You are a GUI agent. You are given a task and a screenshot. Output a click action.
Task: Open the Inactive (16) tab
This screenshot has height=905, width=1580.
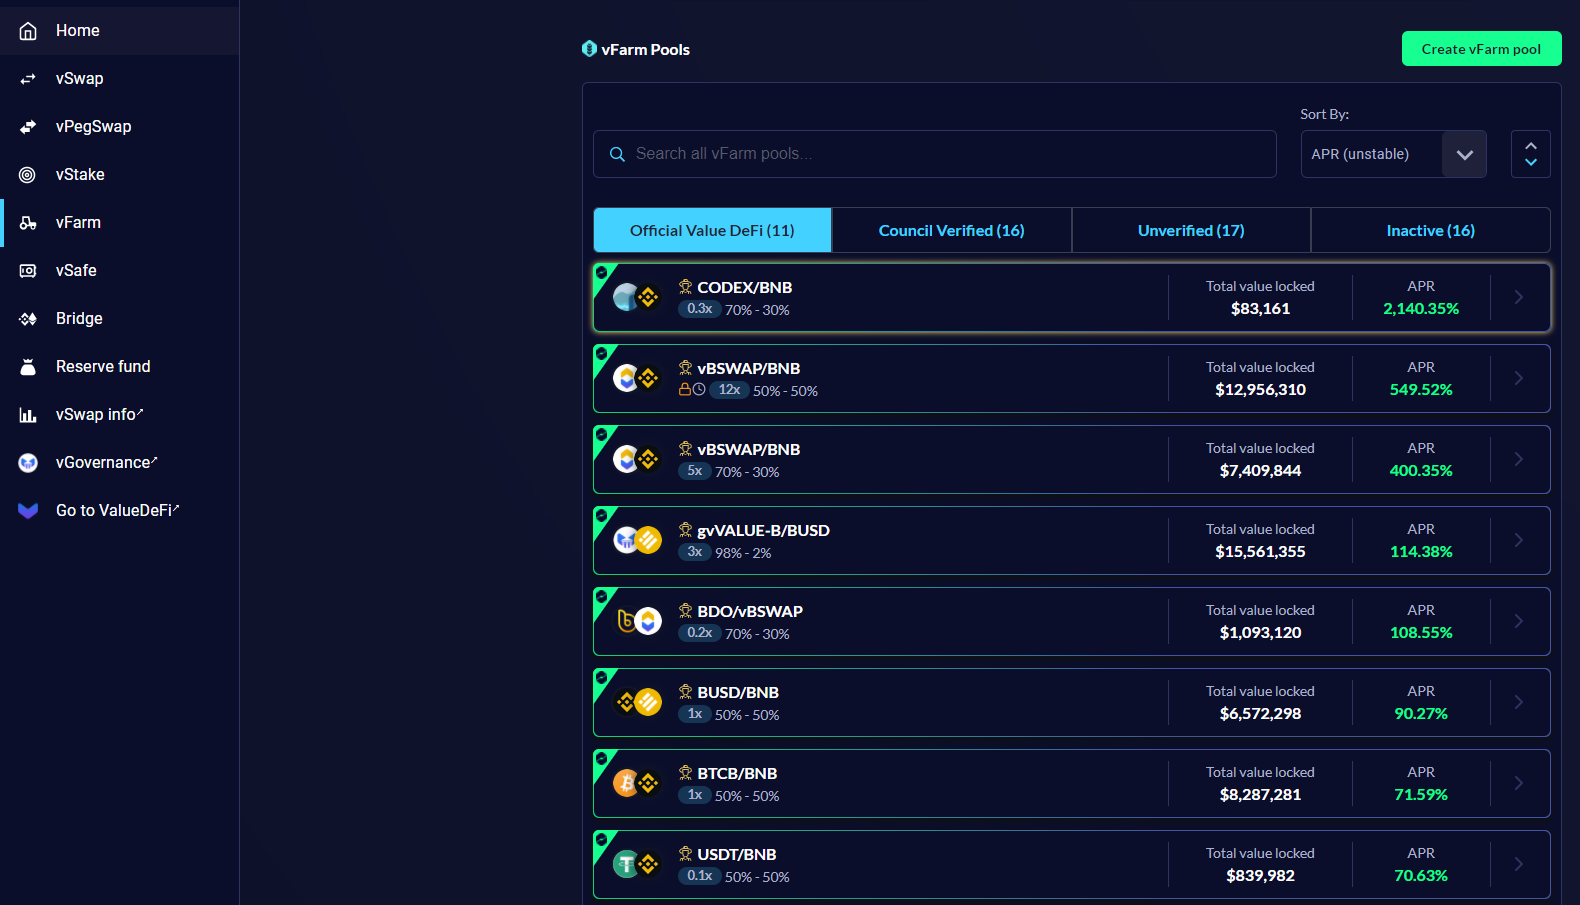coord(1431,230)
